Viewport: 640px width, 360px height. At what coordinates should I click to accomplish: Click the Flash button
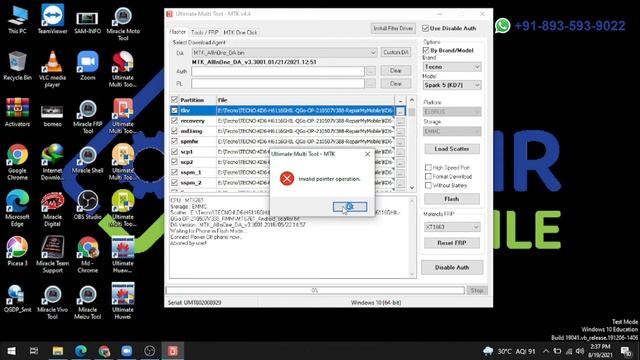tap(452, 199)
